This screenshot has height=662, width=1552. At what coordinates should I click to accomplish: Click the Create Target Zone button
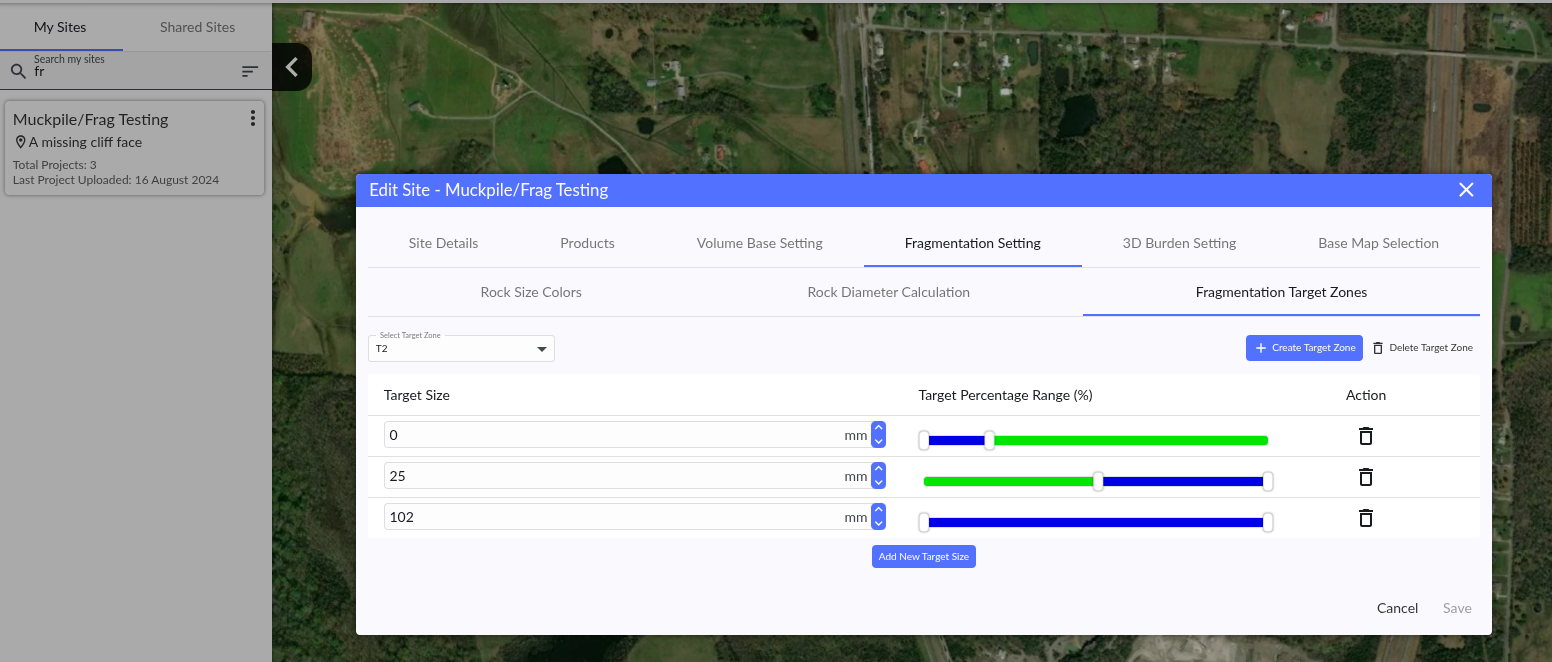click(1304, 348)
